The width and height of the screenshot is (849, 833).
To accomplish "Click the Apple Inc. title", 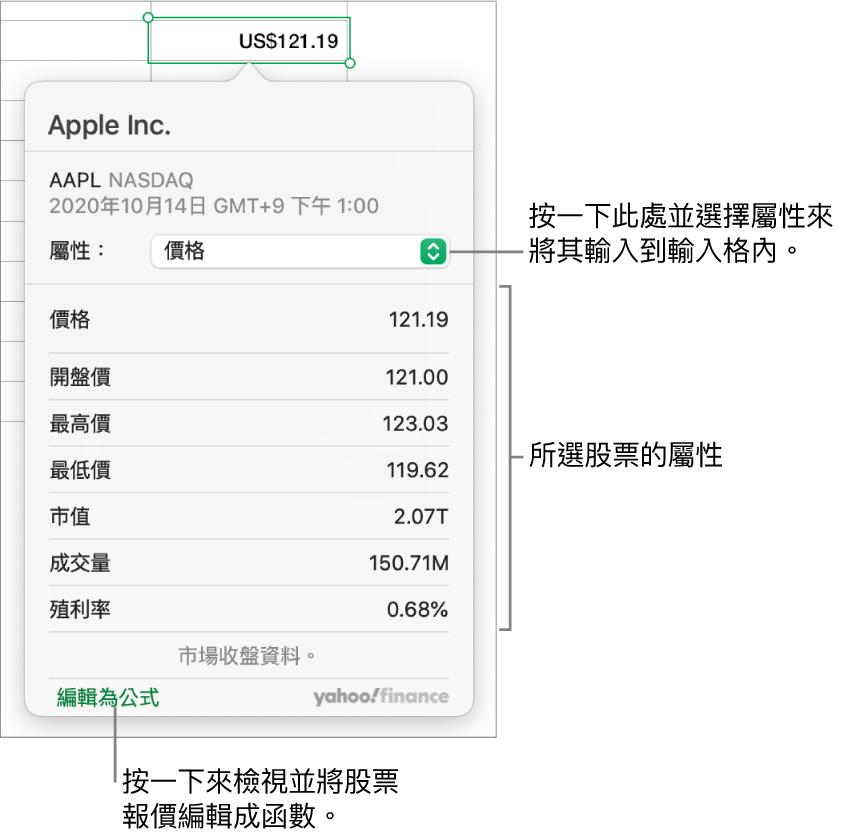I will (109, 126).
